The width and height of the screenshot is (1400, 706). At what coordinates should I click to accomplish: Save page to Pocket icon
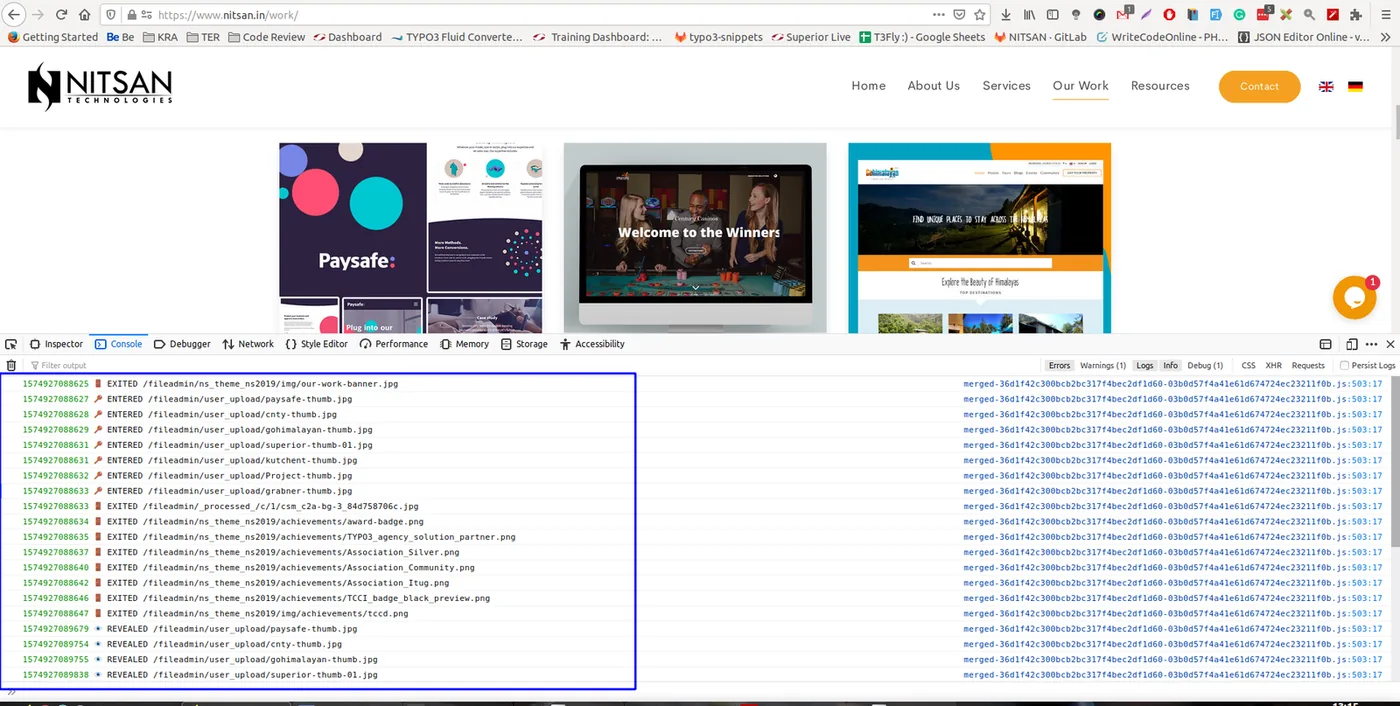point(959,15)
